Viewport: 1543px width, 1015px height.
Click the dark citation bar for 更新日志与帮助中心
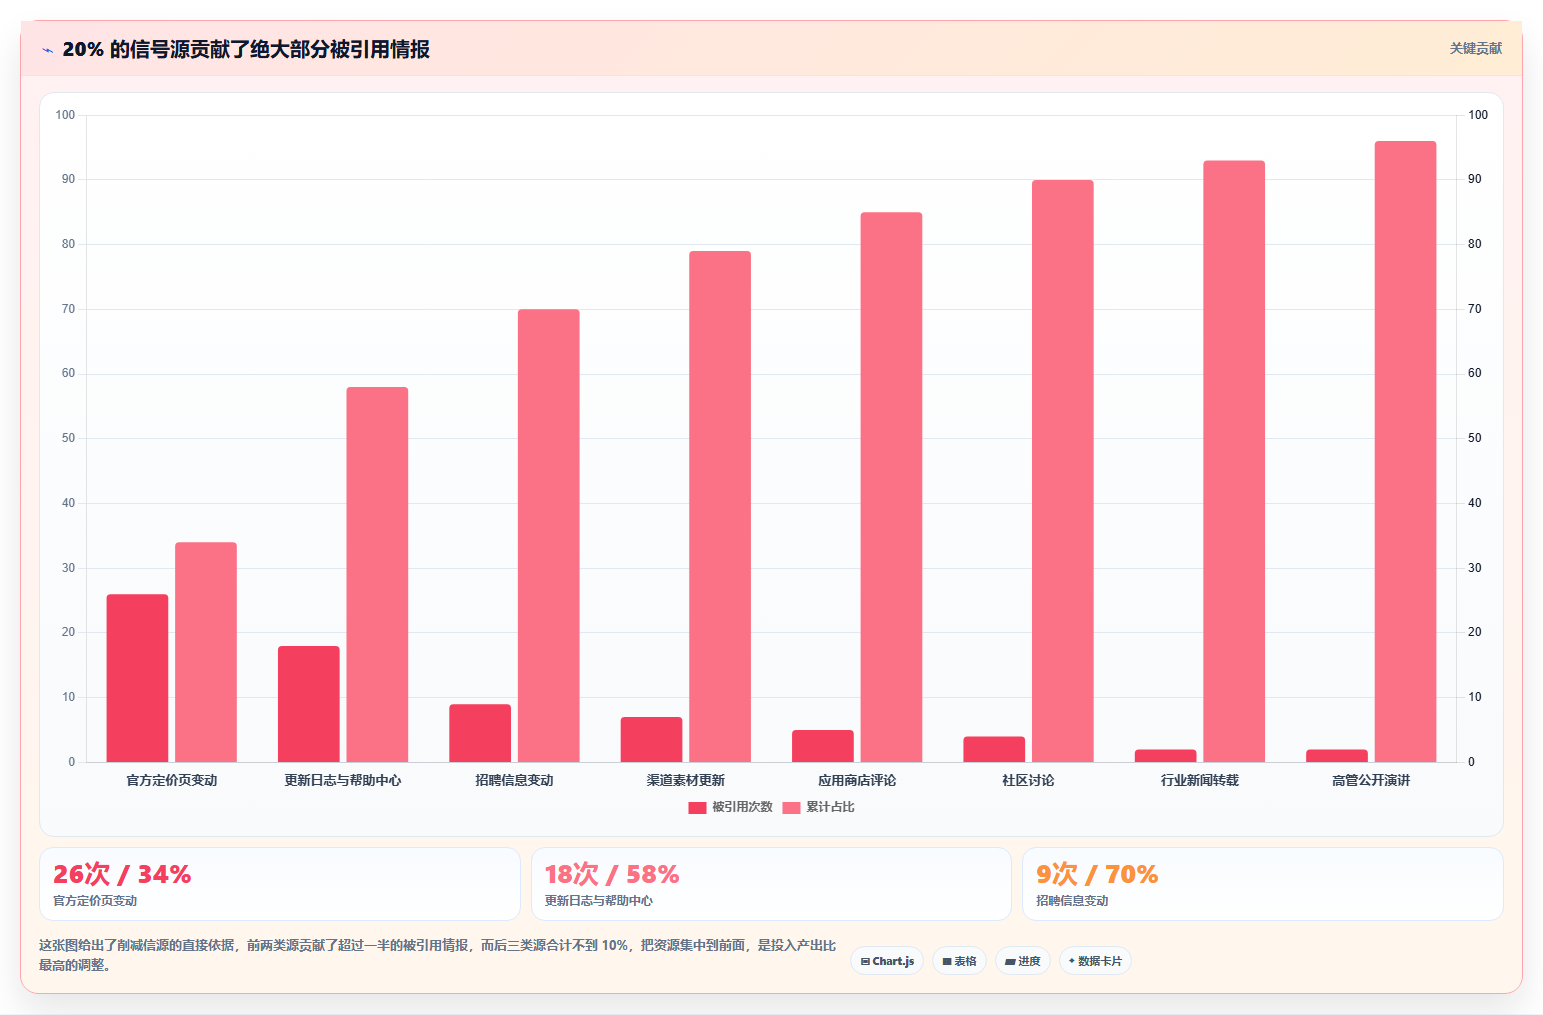pos(309,704)
